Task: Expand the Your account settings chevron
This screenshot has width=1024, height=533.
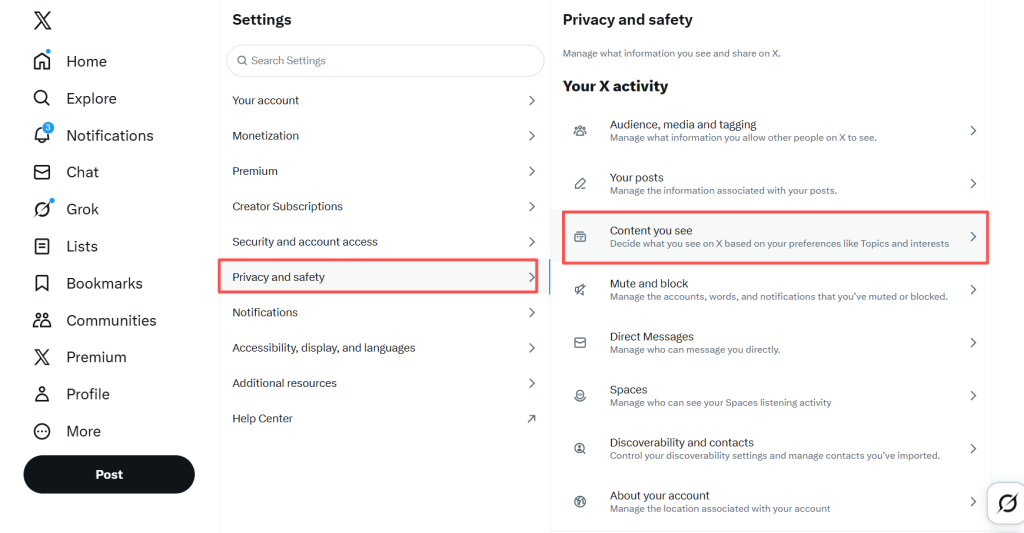Action: 532,101
